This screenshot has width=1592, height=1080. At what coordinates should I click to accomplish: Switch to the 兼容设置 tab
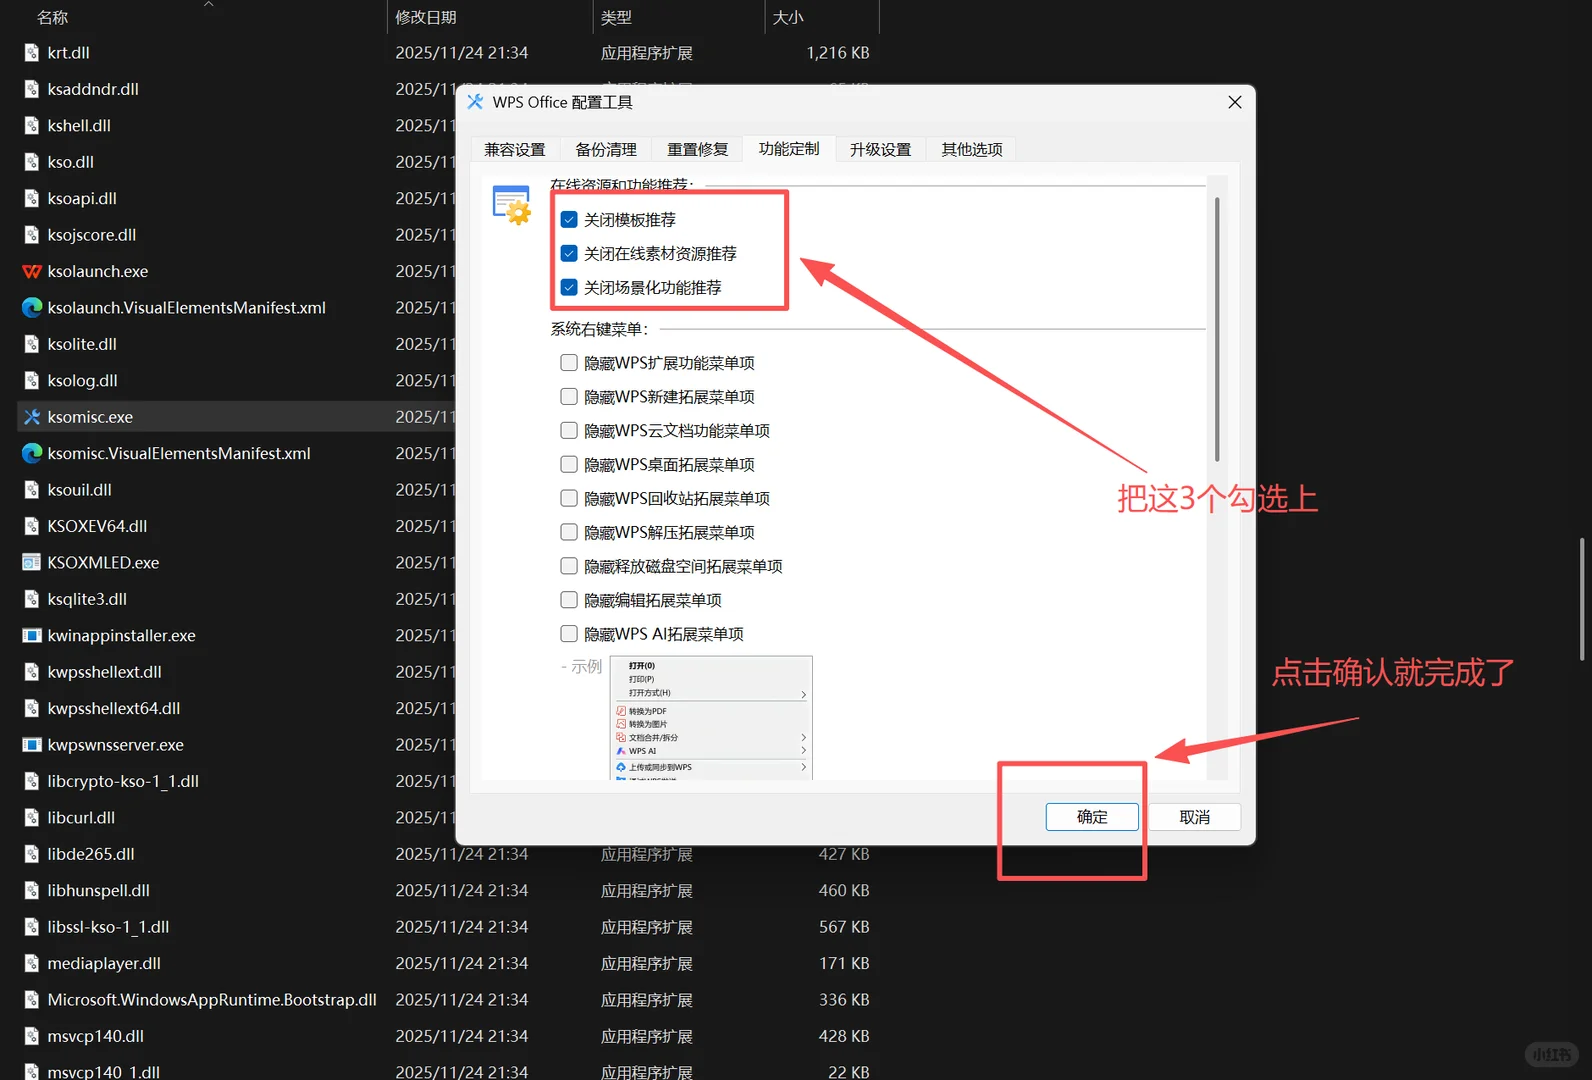point(515,150)
